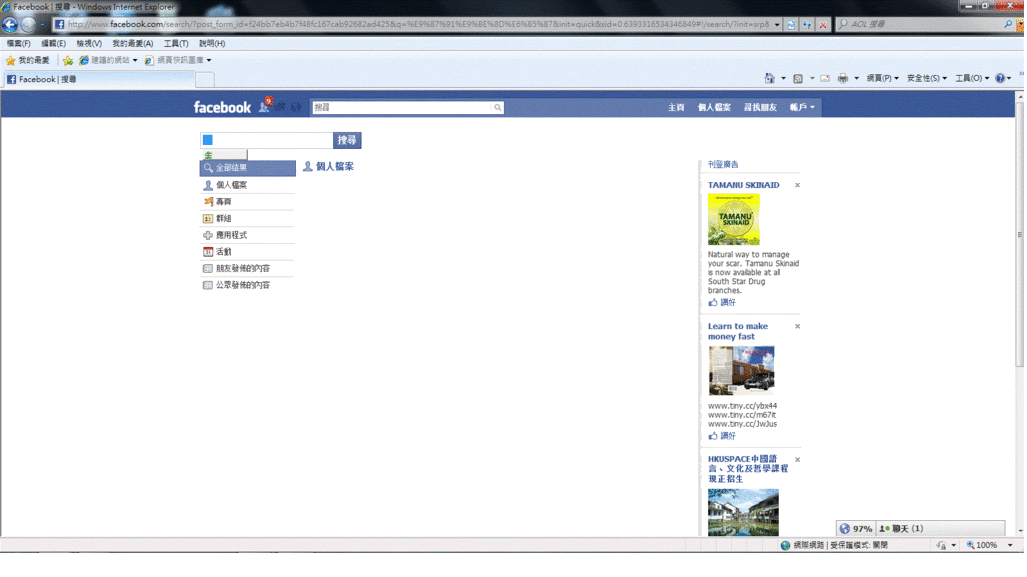Select the 朋友發佈的內容 filter
The image size is (1027, 577).
(x=248, y=269)
